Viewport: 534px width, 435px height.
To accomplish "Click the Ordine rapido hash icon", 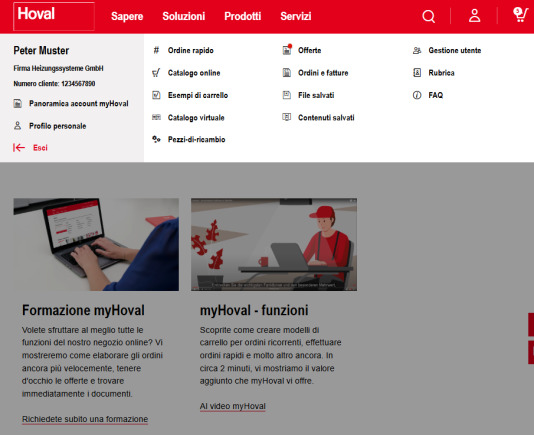I will [x=156, y=50].
